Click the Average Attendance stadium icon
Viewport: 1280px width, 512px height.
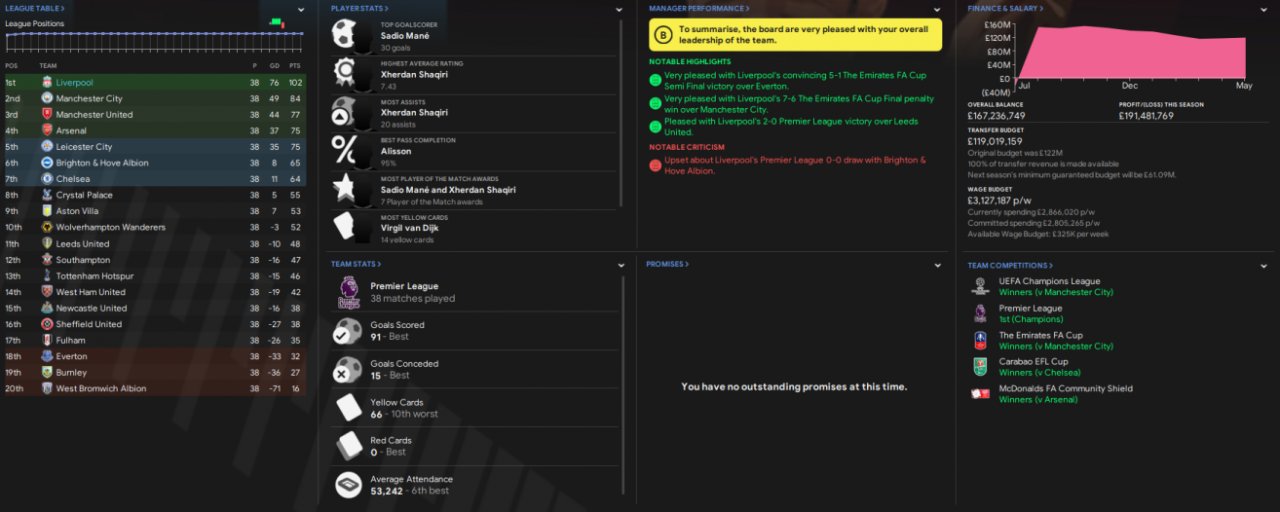348,485
